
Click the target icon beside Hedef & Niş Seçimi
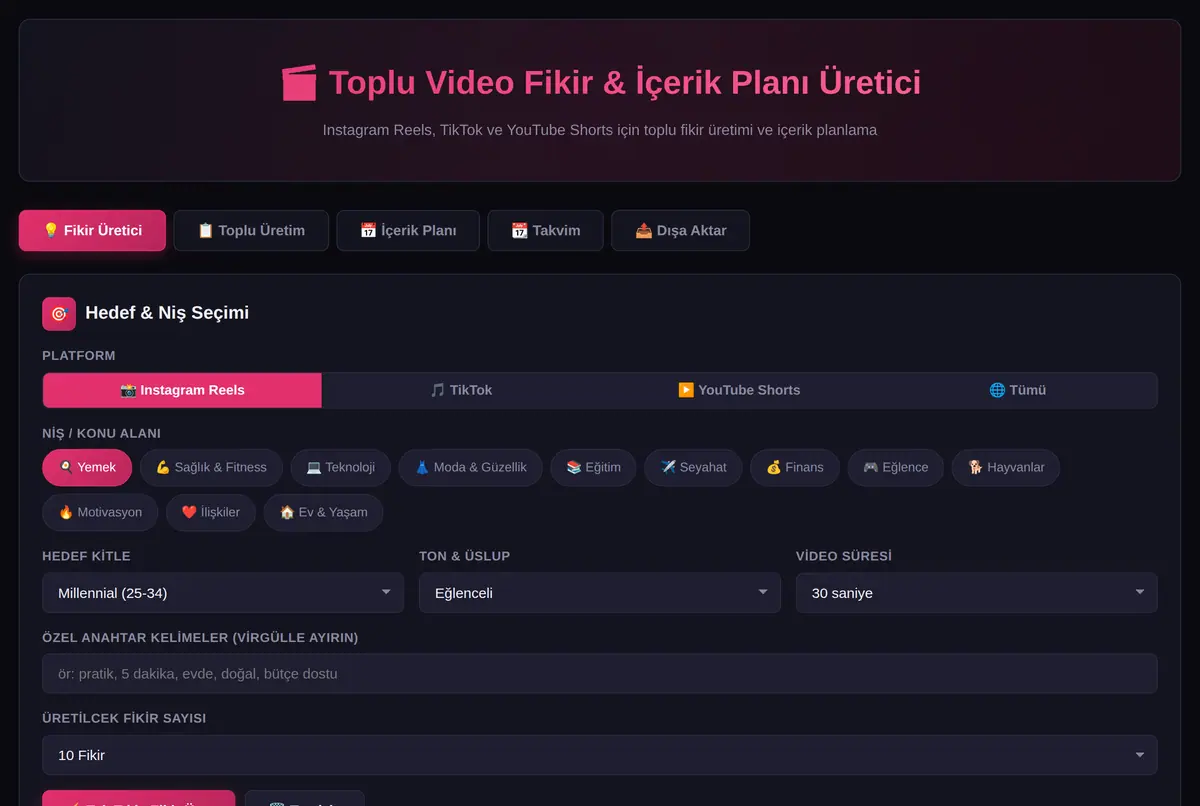click(x=59, y=314)
